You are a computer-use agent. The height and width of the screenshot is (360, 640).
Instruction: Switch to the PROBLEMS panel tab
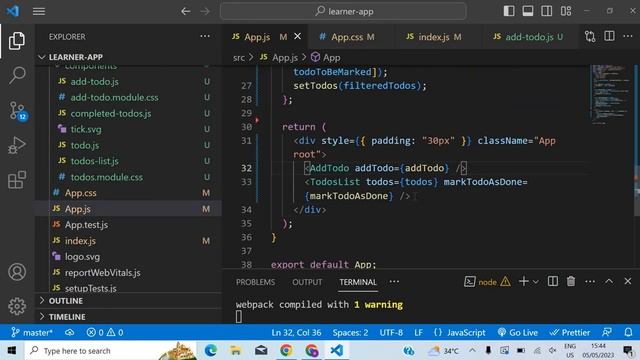[x=256, y=282]
